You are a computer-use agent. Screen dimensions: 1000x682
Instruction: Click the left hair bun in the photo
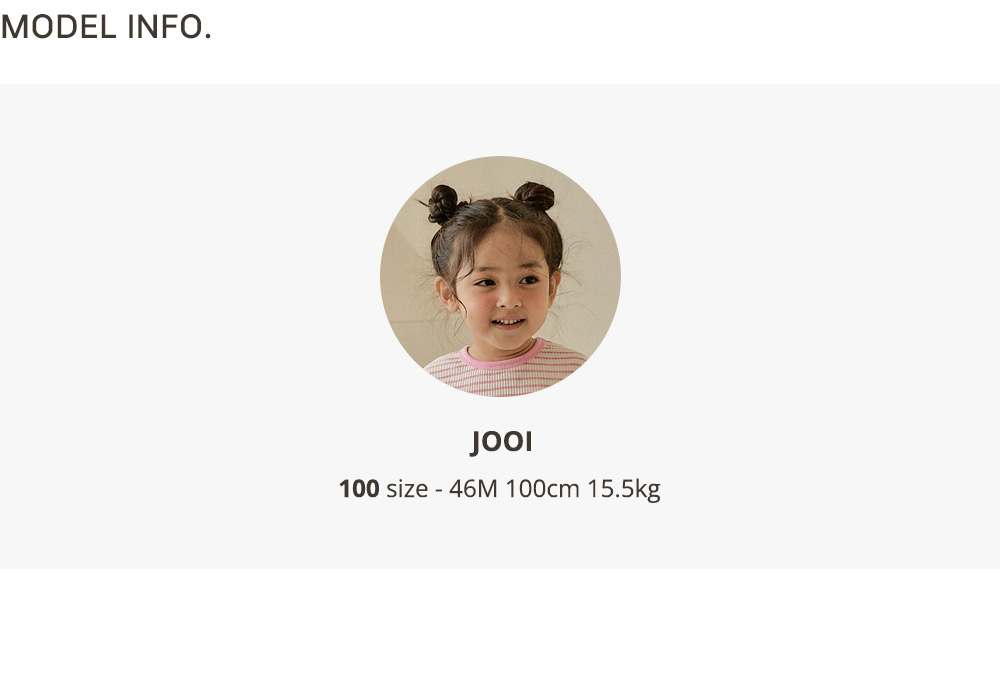coord(443,204)
